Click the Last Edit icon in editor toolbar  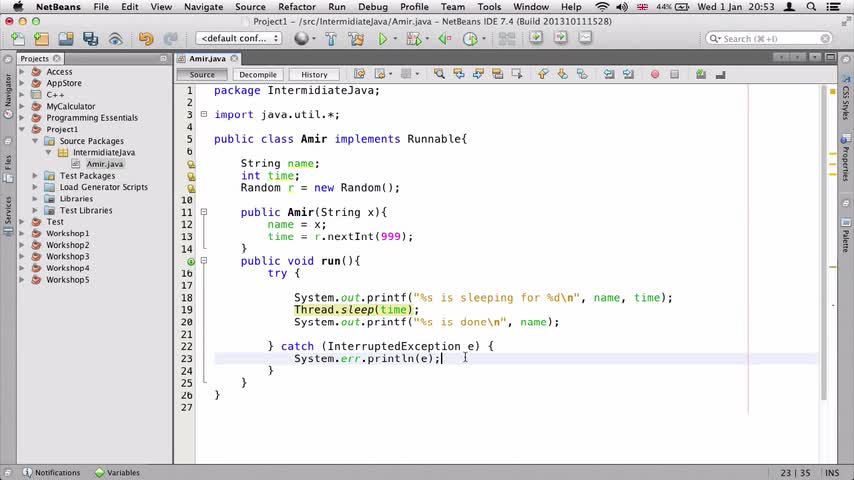point(359,74)
